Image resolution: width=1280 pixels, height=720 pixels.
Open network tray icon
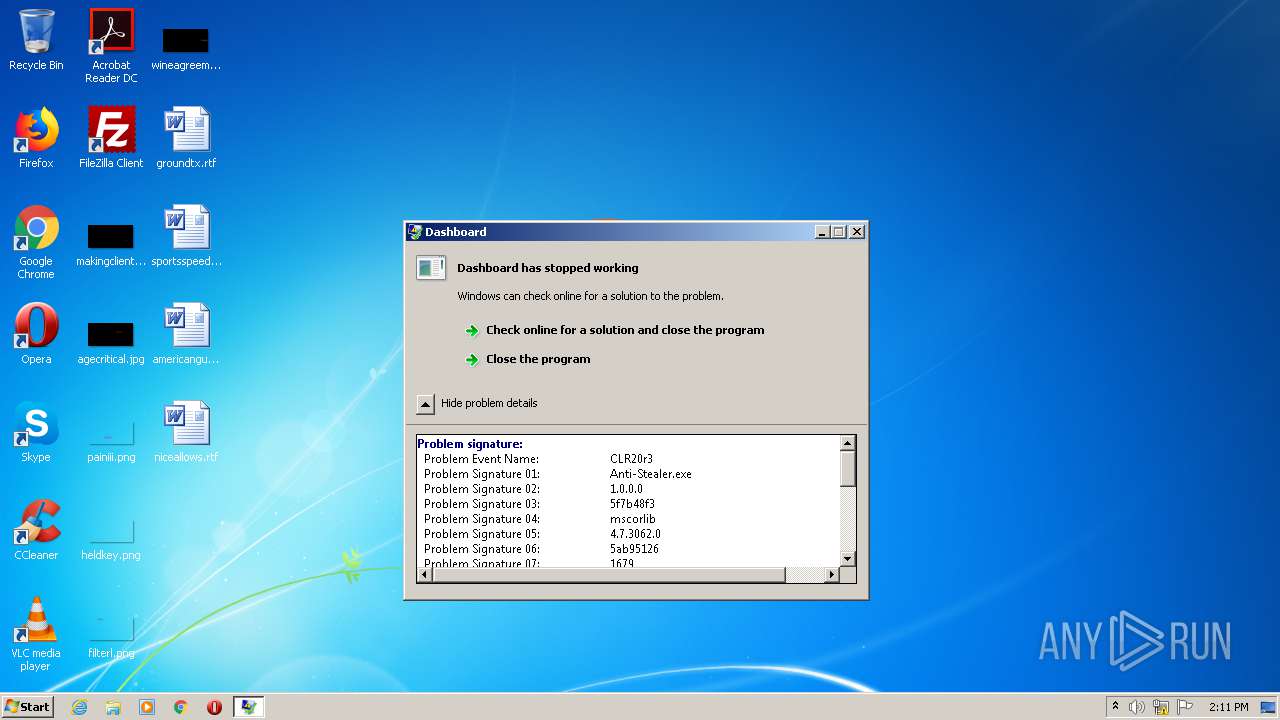click(x=1161, y=707)
